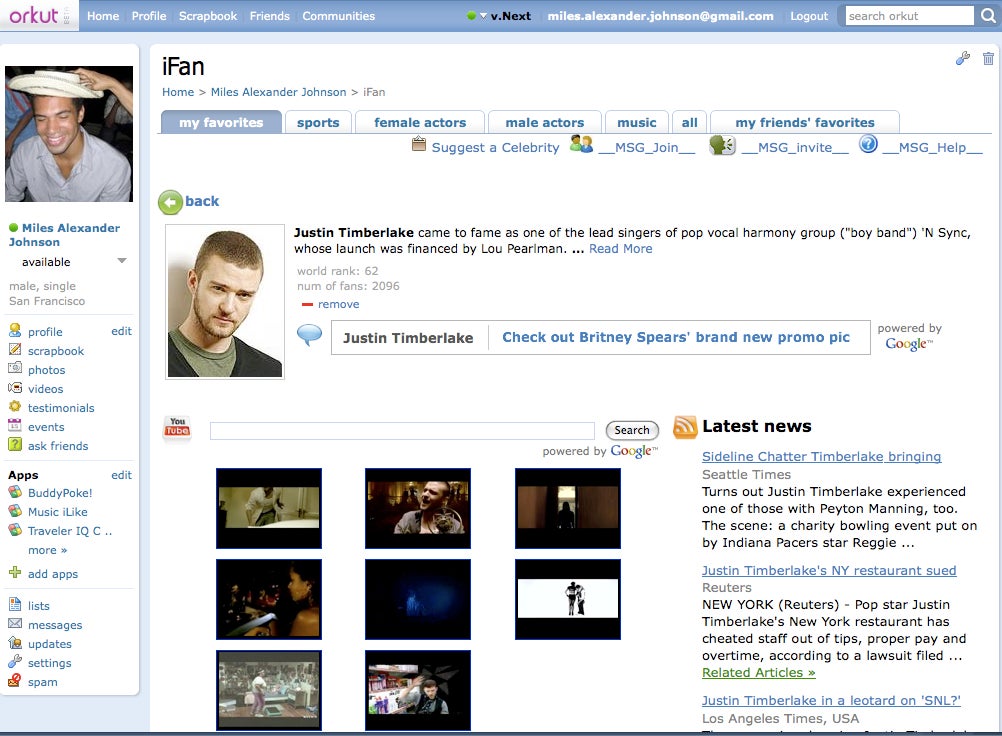
Task: Open the Traveler IQ C .. app
Action: [70, 531]
